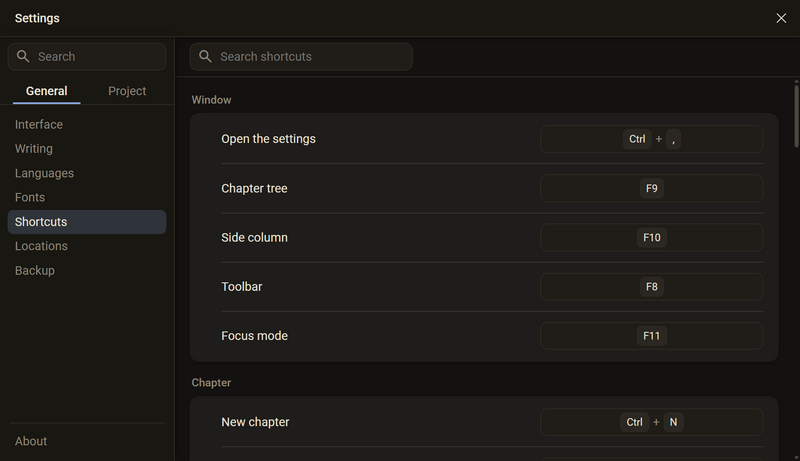800x461 pixels.
Task: Click the shortcuts list vertical scrollbar thumb
Action: click(x=796, y=116)
